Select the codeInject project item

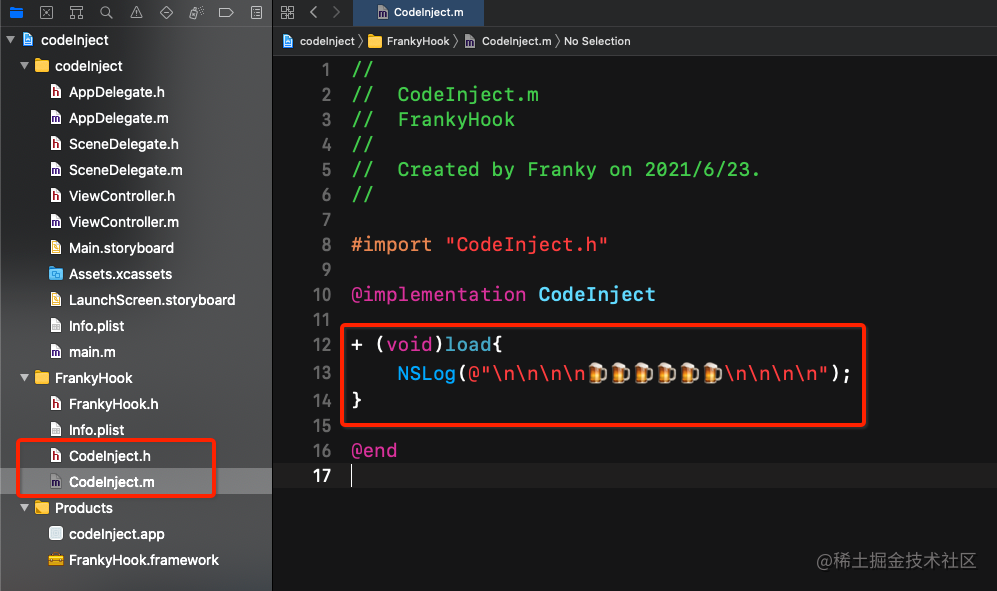point(74,40)
